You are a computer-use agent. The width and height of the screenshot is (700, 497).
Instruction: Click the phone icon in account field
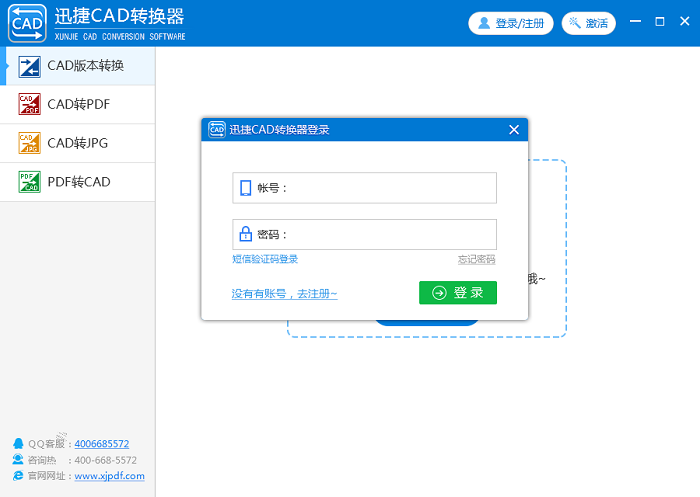click(246, 188)
